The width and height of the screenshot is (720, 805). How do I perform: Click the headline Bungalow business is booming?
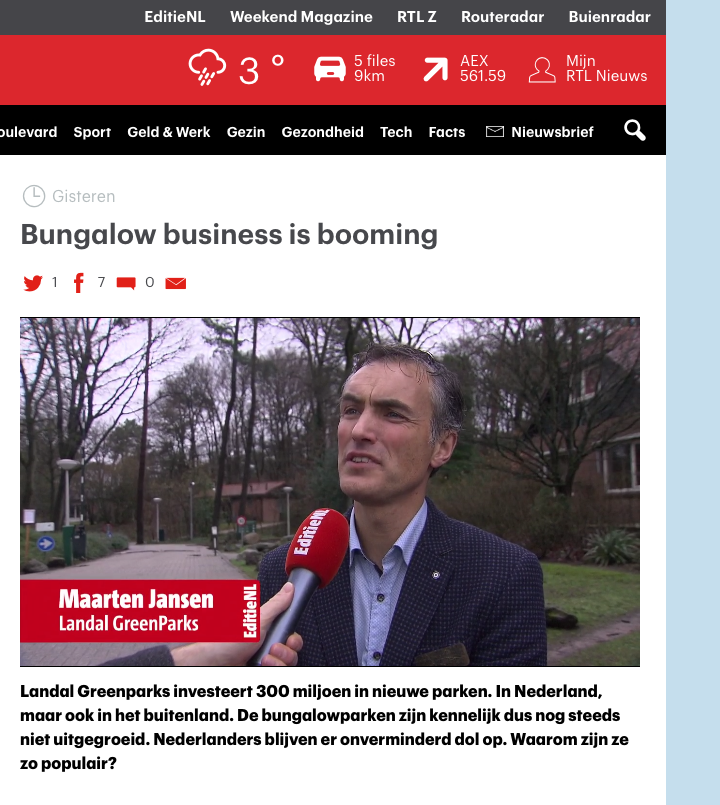click(229, 235)
